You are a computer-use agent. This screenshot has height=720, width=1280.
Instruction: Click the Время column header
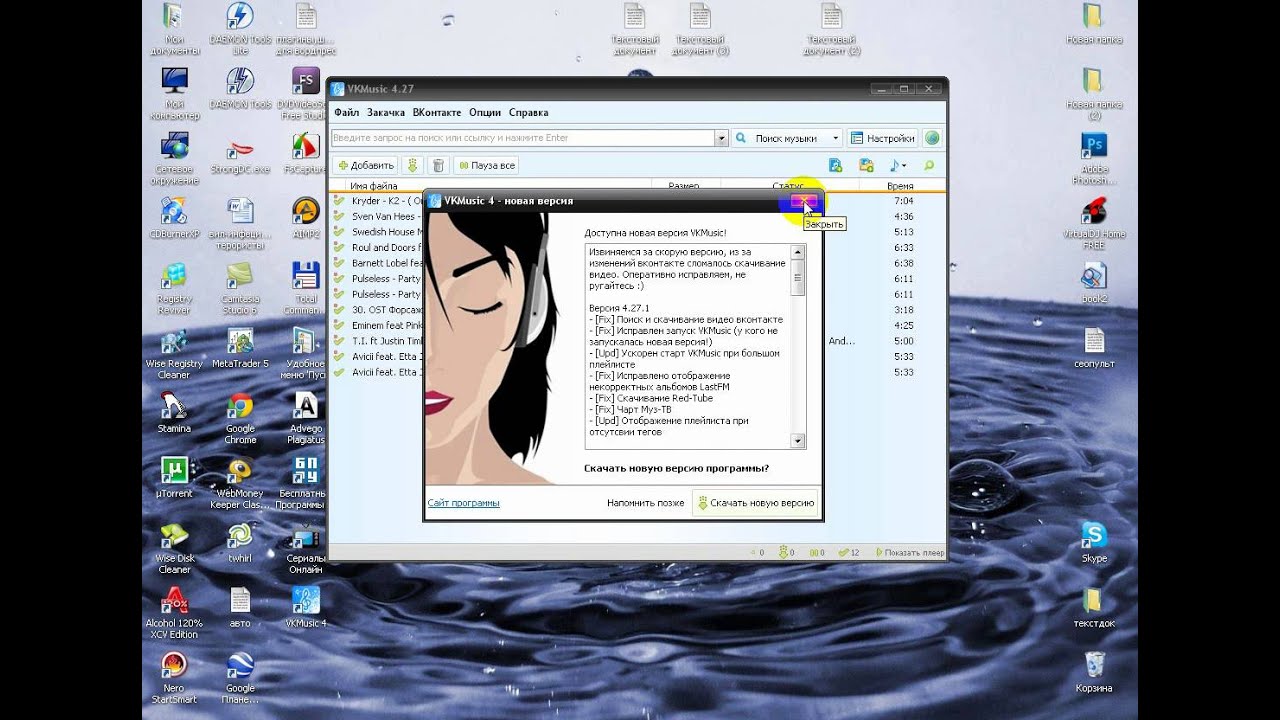(x=900, y=186)
